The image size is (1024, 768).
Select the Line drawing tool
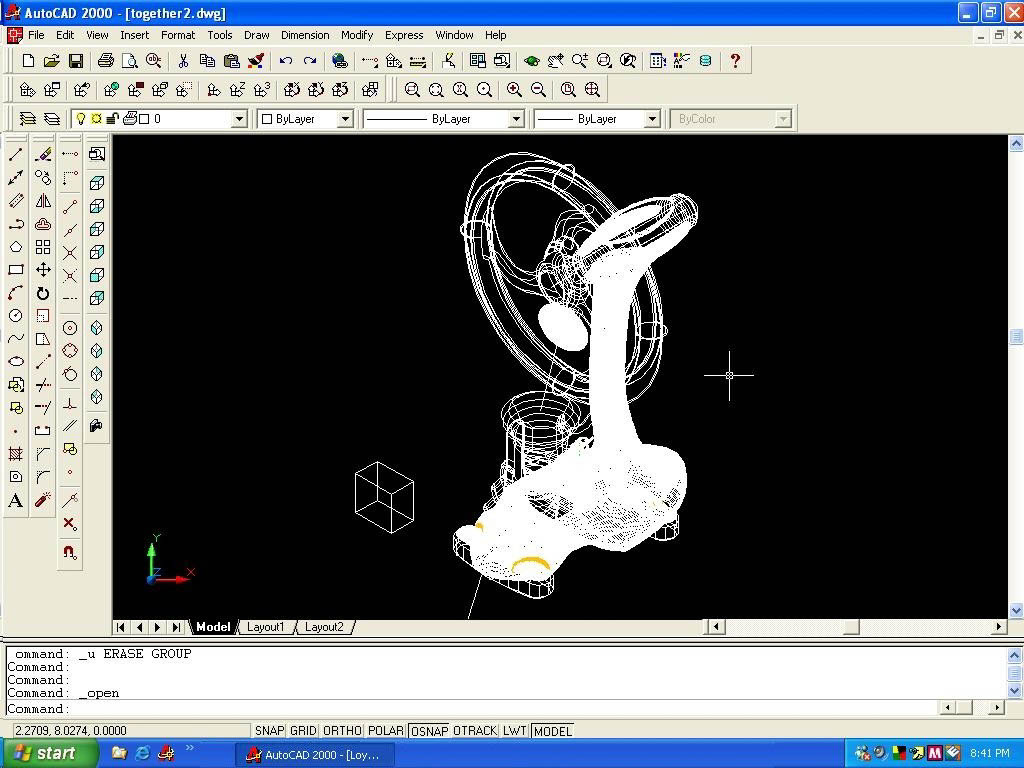pyautogui.click(x=16, y=154)
